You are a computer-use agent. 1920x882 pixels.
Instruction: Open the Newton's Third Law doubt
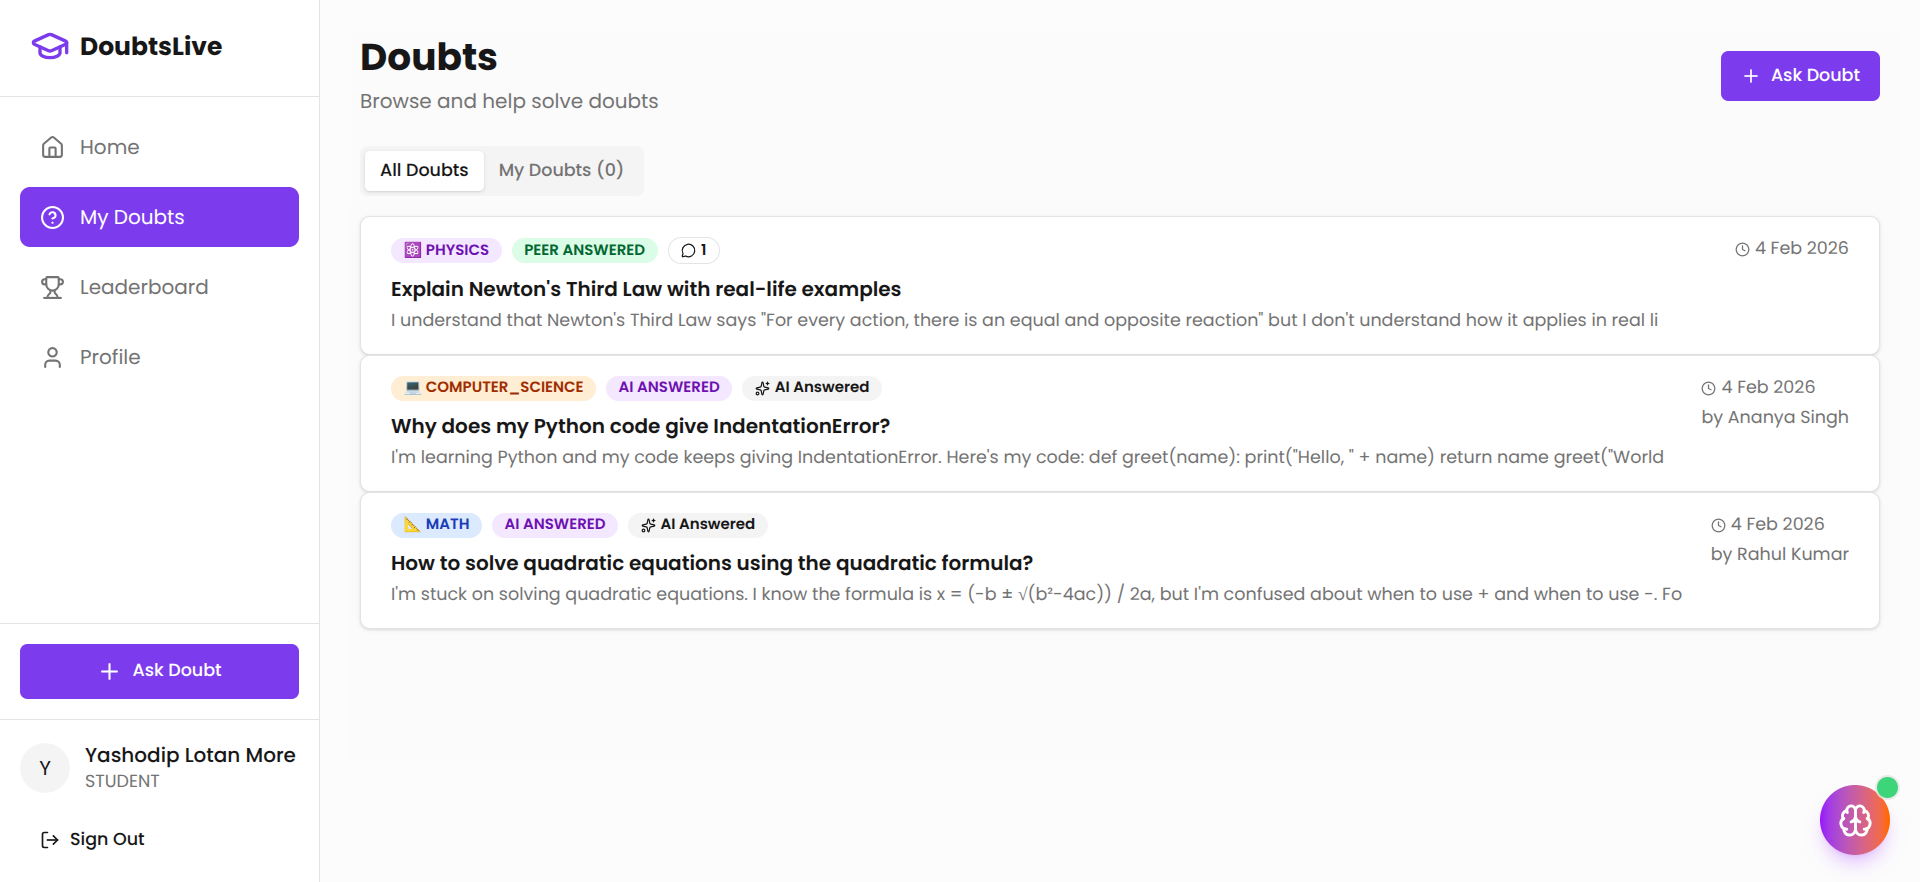click(x=645, y=289)
